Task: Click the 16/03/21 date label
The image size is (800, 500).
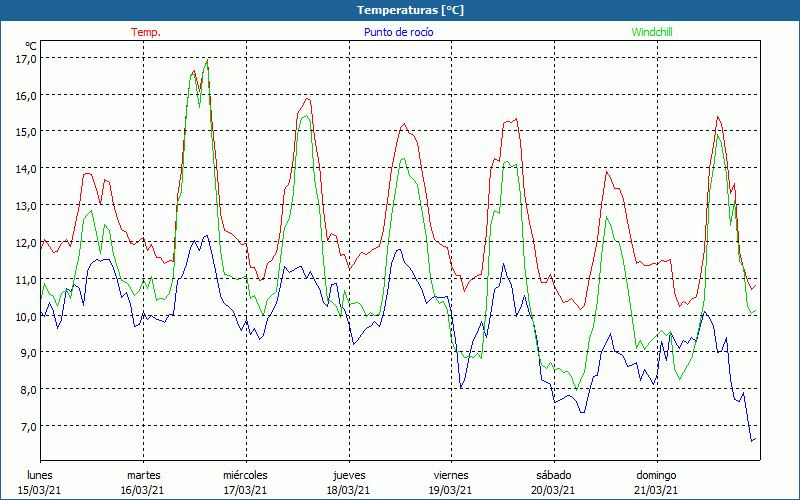Action: coord(142,490)
